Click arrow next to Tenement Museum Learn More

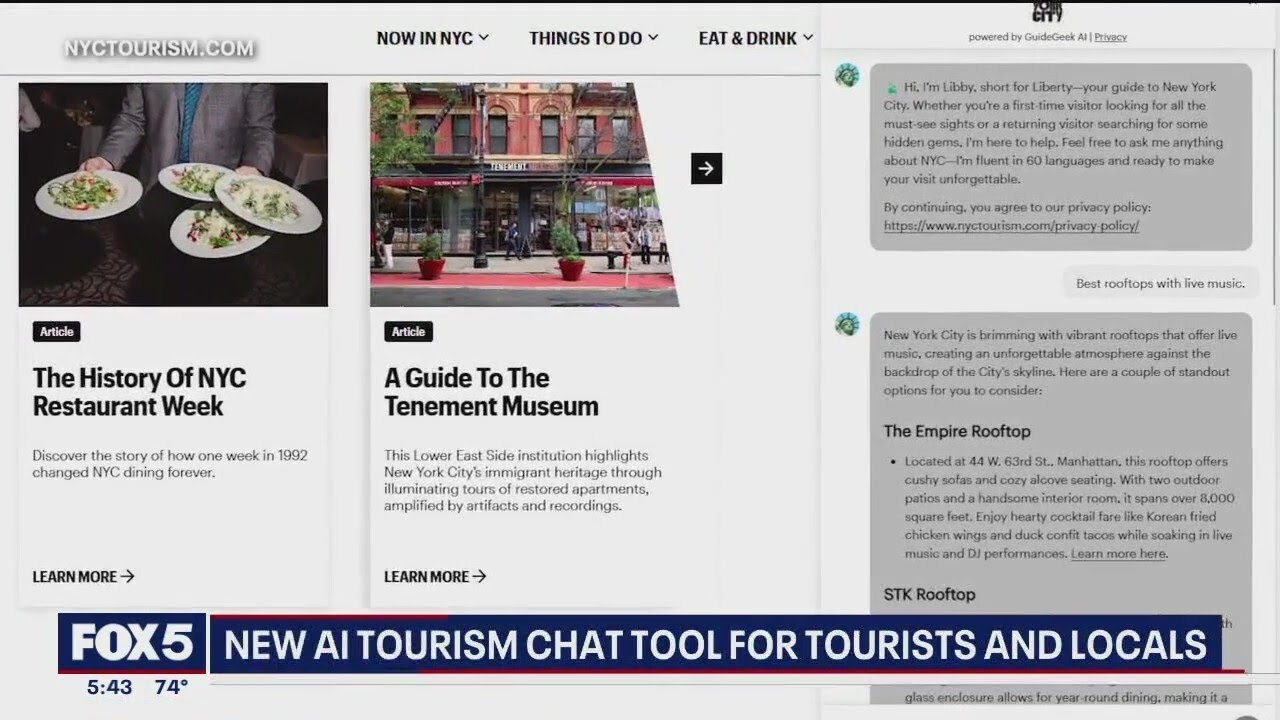click(x=479, y=576)
